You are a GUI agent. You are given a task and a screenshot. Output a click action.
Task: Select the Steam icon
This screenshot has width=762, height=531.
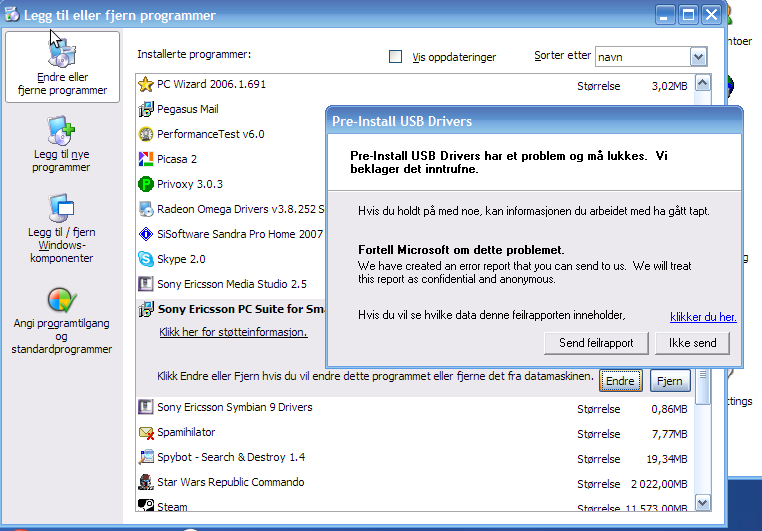click(x=146, y=505)
